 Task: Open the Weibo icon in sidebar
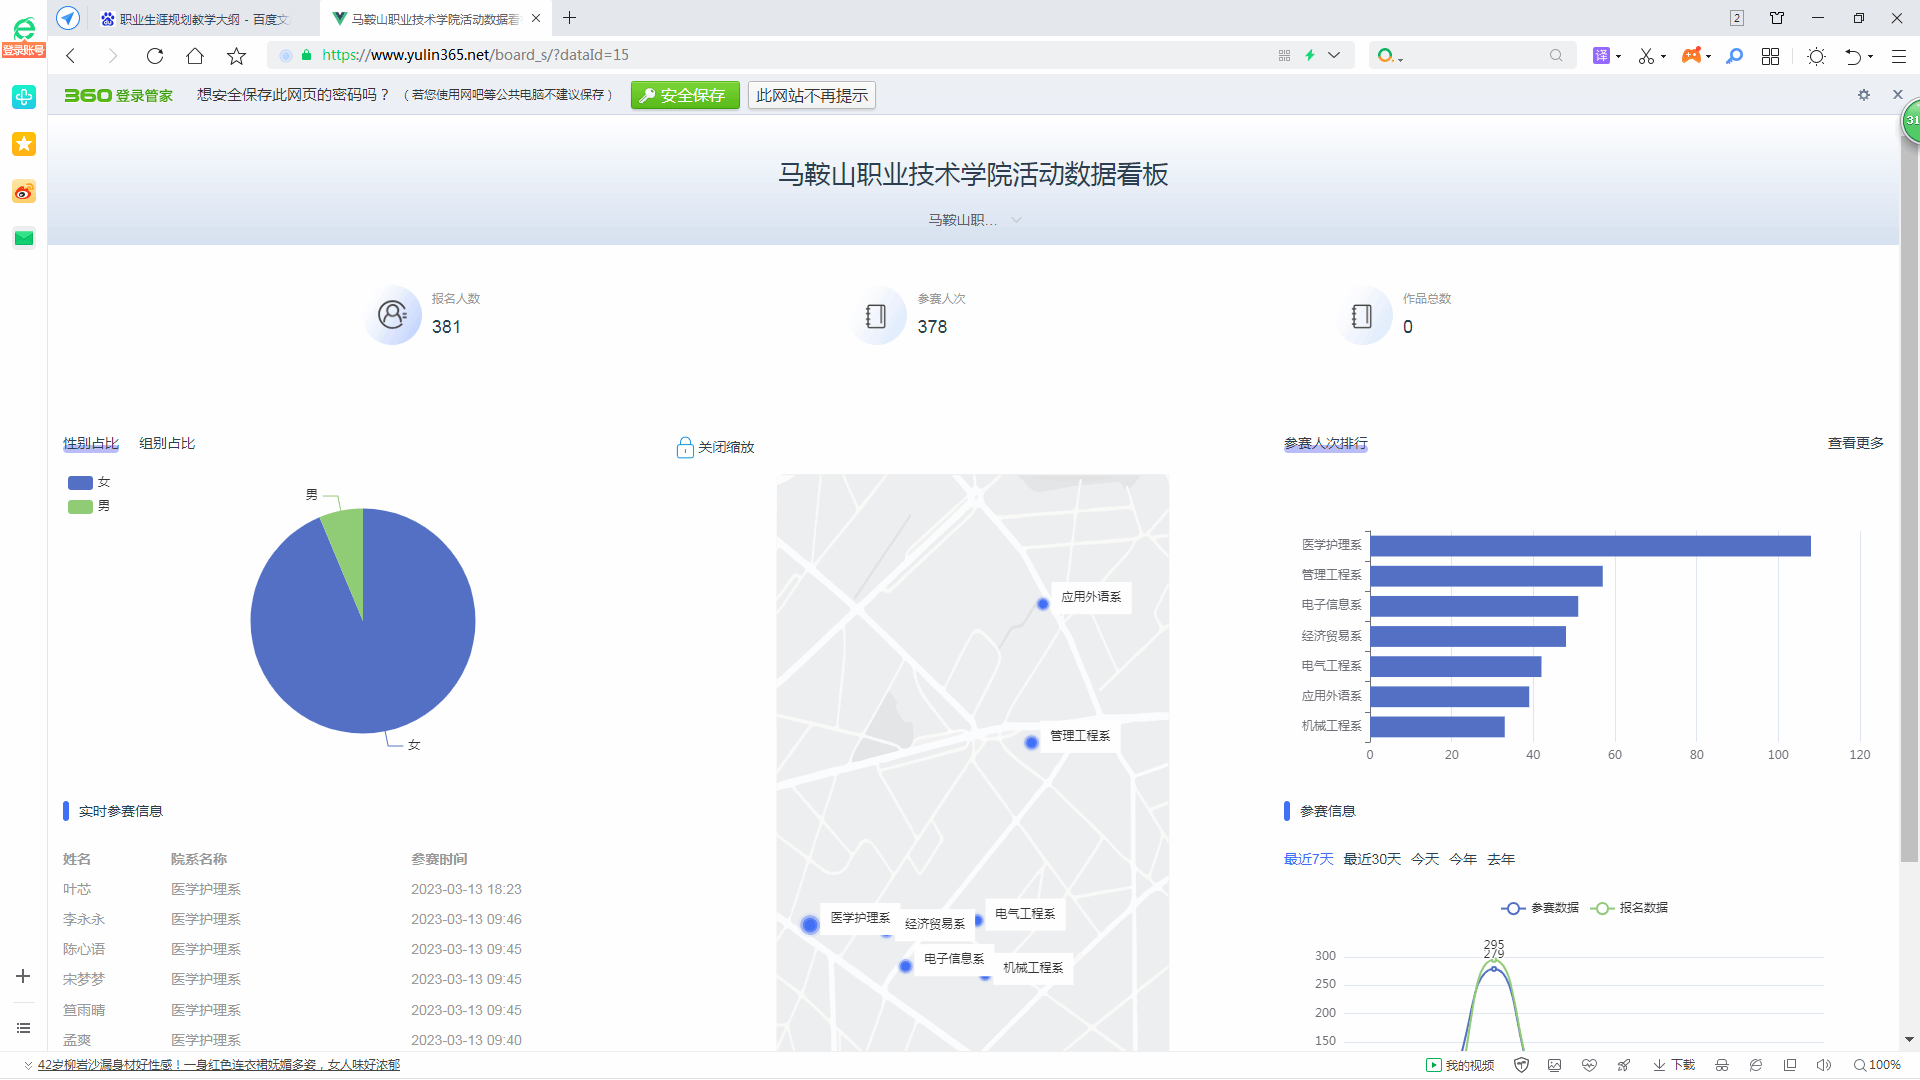(24, 191)
